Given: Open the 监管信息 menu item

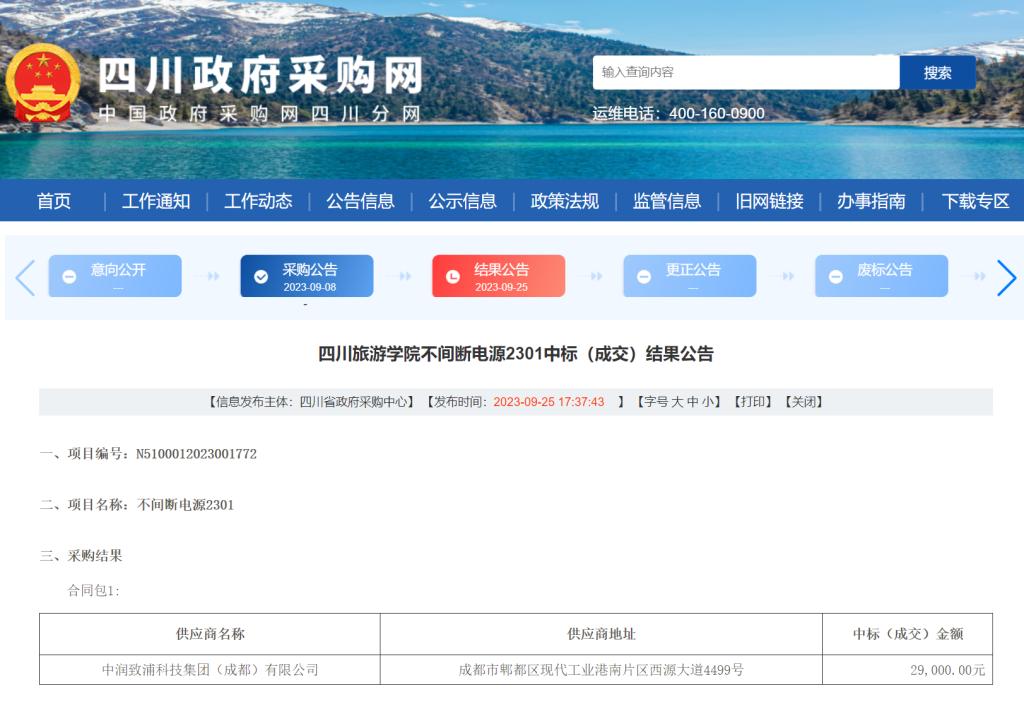Looking at the screenshot, I should pyautogui.click(x=667, y=201).
